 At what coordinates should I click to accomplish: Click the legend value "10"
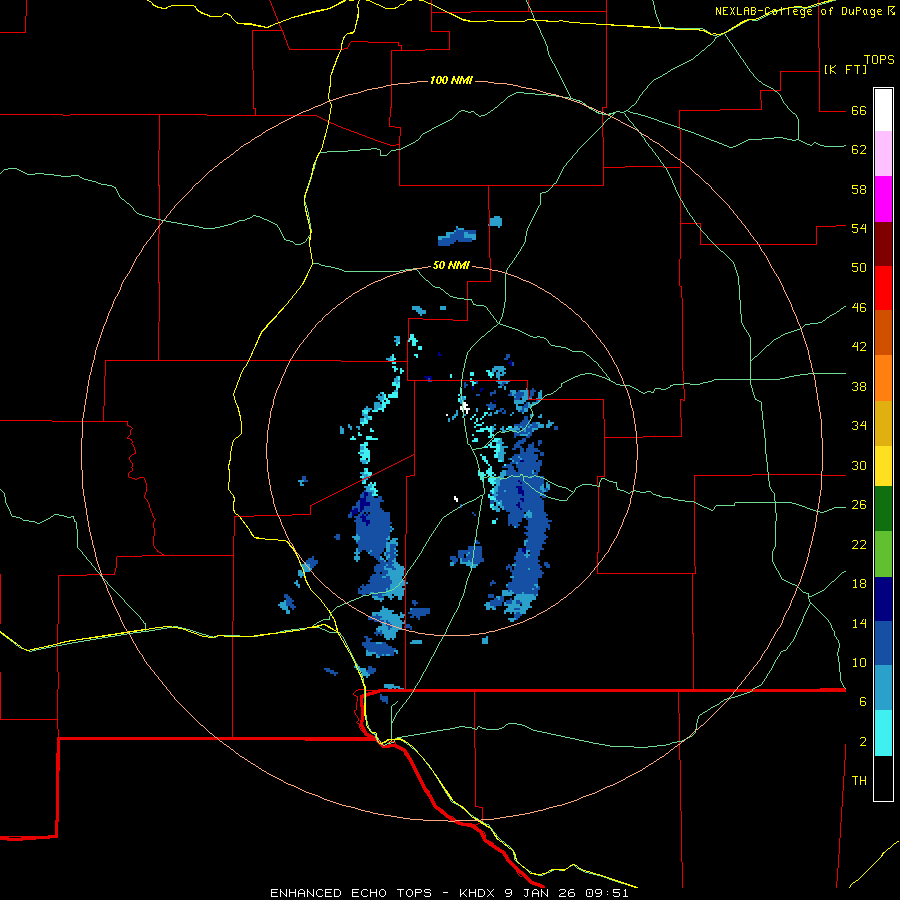coord(859,663)
